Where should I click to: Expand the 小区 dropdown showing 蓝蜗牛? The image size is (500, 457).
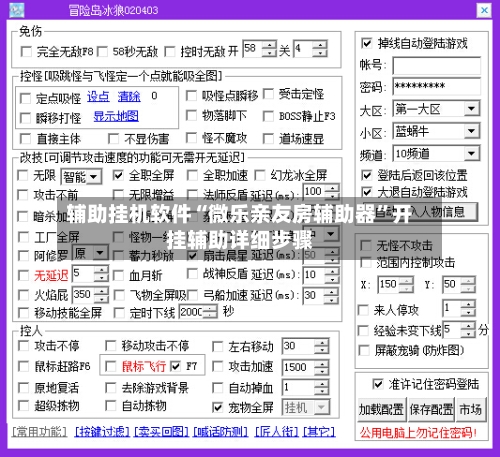[471, 131]
